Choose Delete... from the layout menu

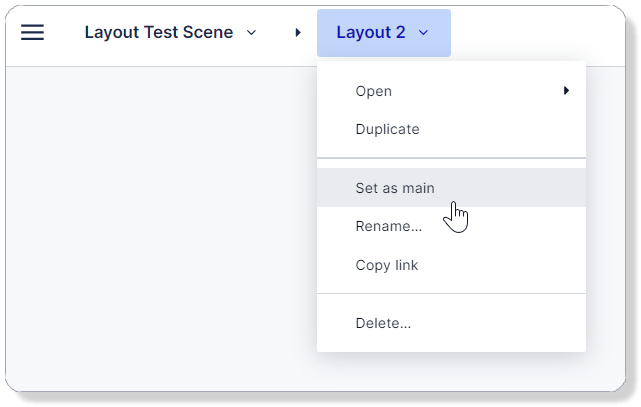pos(383,323)
